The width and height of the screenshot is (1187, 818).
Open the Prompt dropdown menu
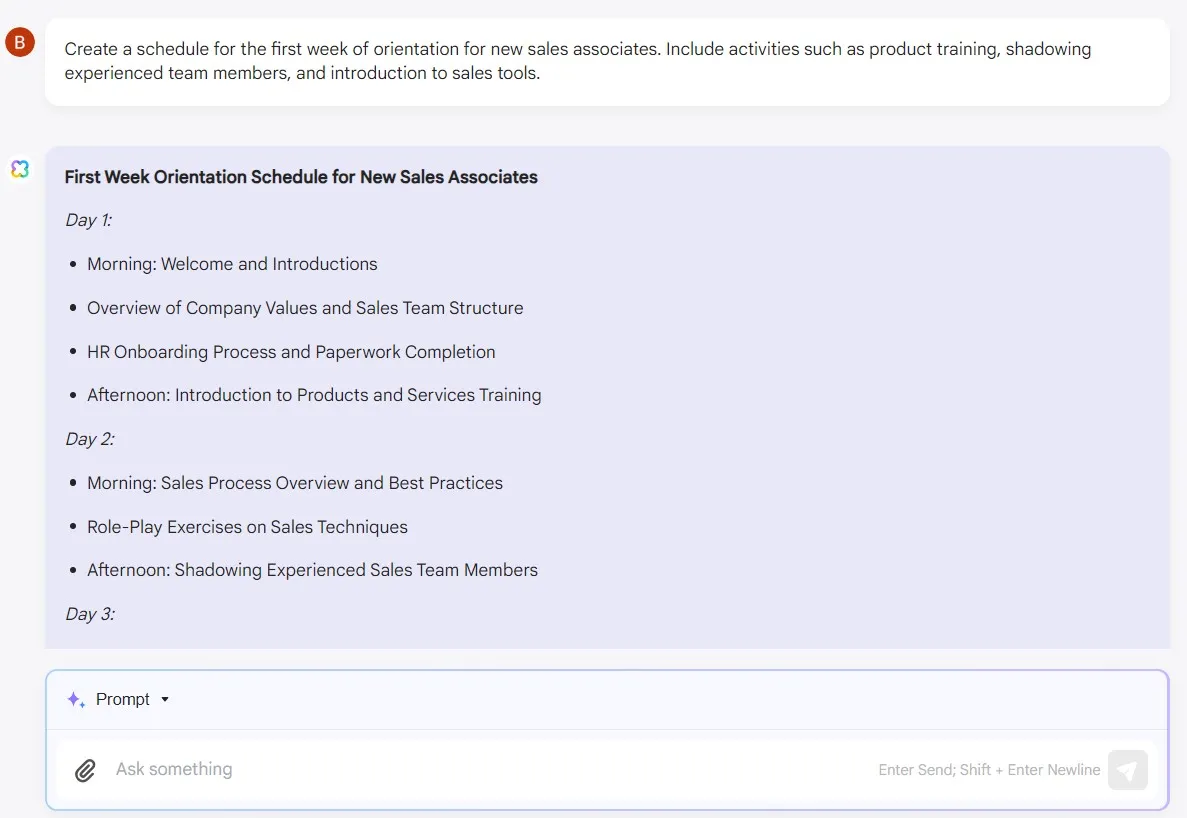tap(132, 699)
